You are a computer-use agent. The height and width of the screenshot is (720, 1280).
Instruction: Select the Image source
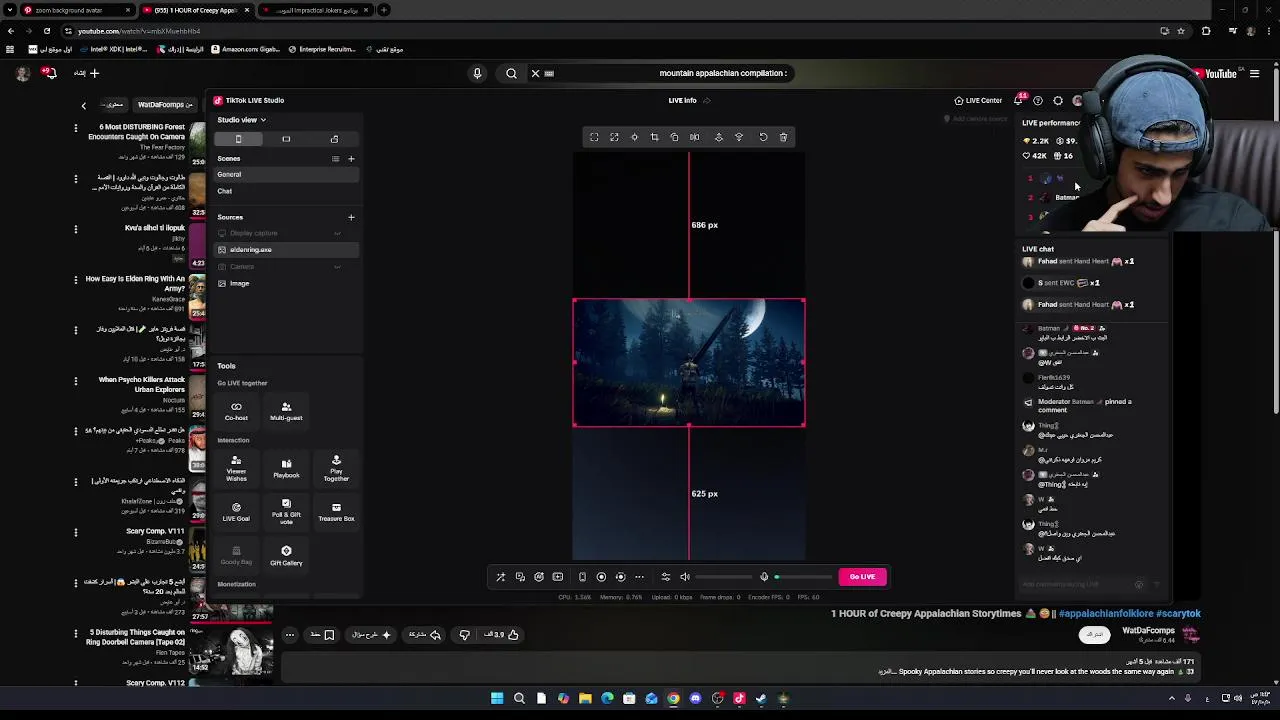(x=285, y=284)
